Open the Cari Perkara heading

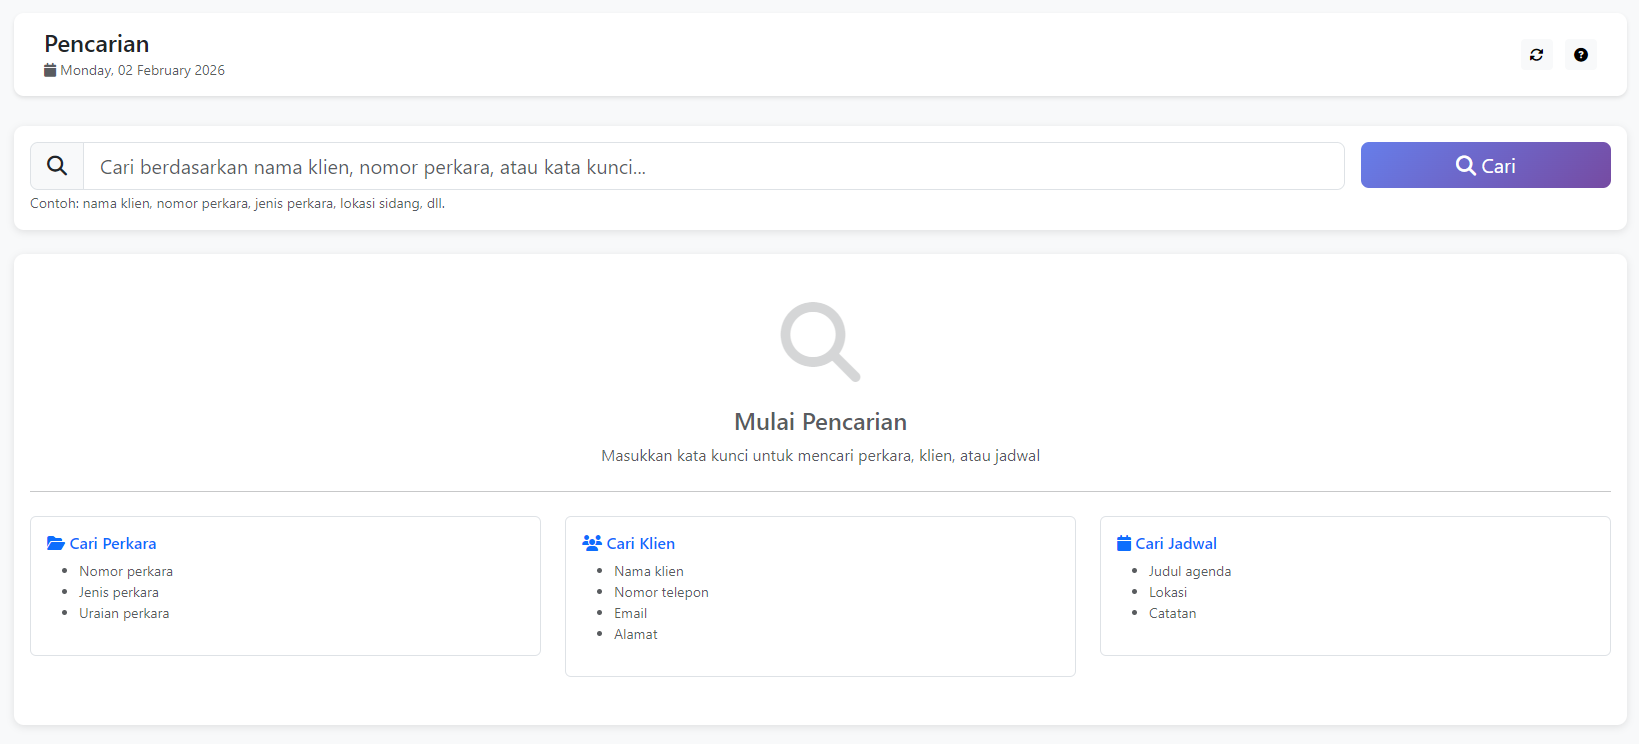pos(113,543)
